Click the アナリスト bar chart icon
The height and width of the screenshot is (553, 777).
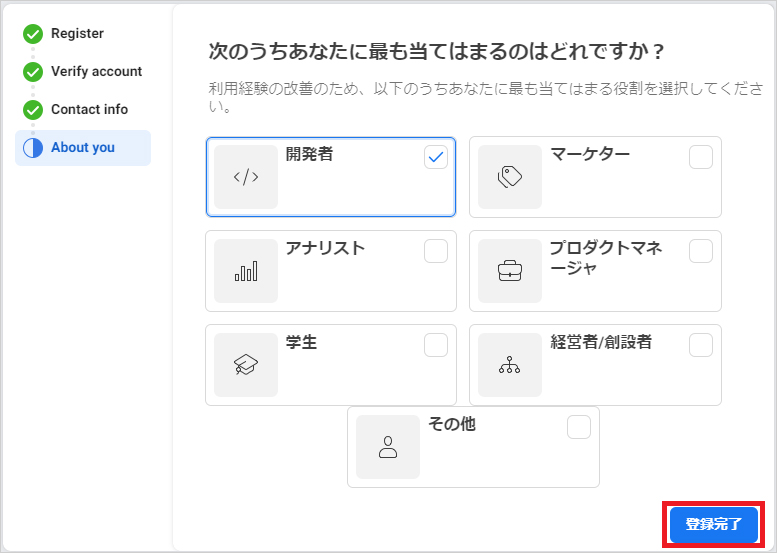pos(246,271)
